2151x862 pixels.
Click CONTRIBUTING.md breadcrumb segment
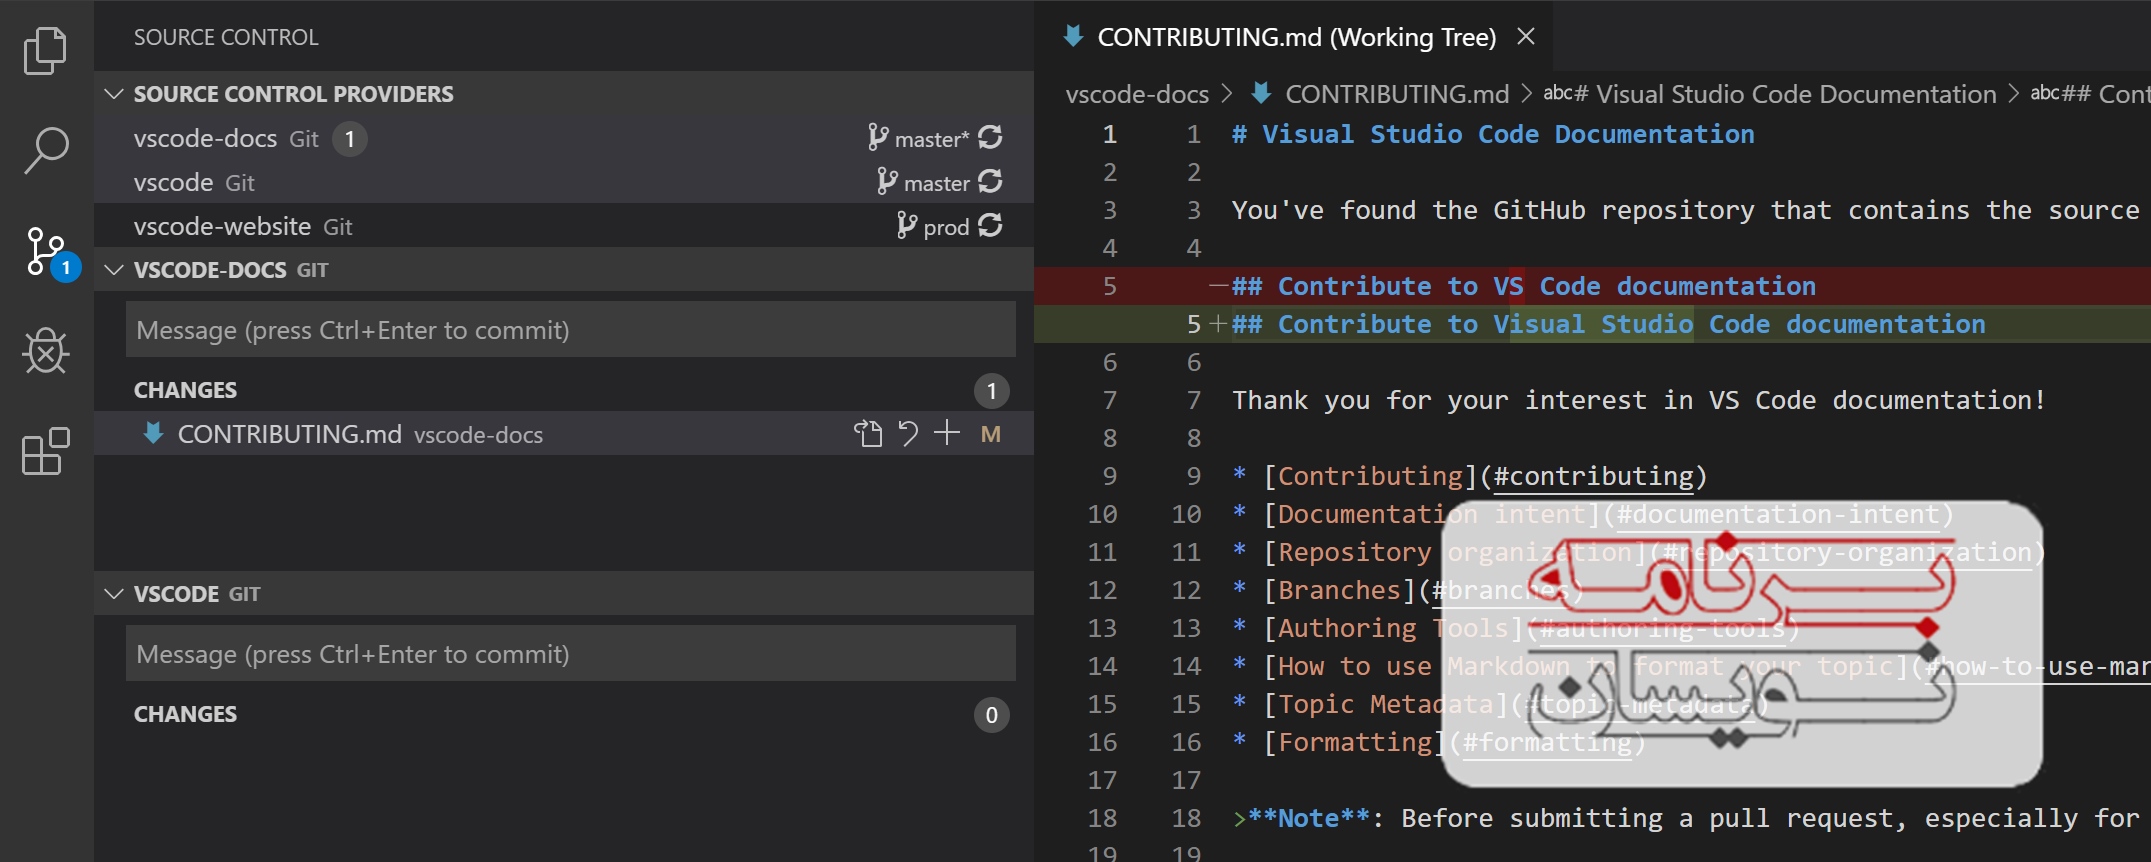[x=1396, y=94]
